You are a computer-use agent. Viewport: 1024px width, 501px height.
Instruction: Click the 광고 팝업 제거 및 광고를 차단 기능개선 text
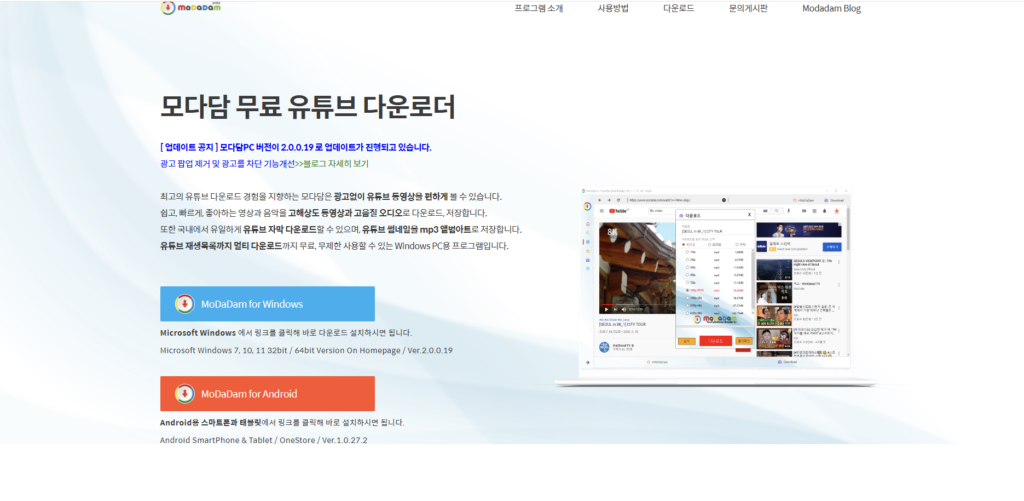pos(227,163)
